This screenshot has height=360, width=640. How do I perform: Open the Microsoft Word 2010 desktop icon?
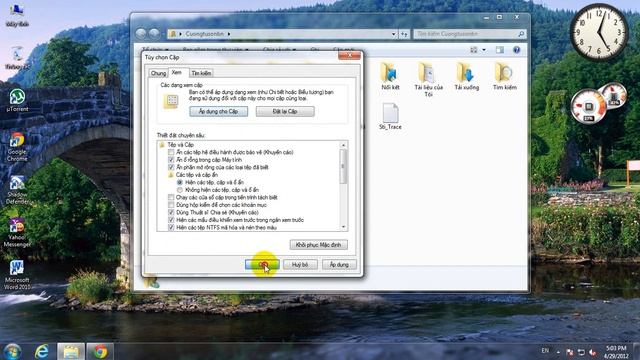click(x=17, y=275)
